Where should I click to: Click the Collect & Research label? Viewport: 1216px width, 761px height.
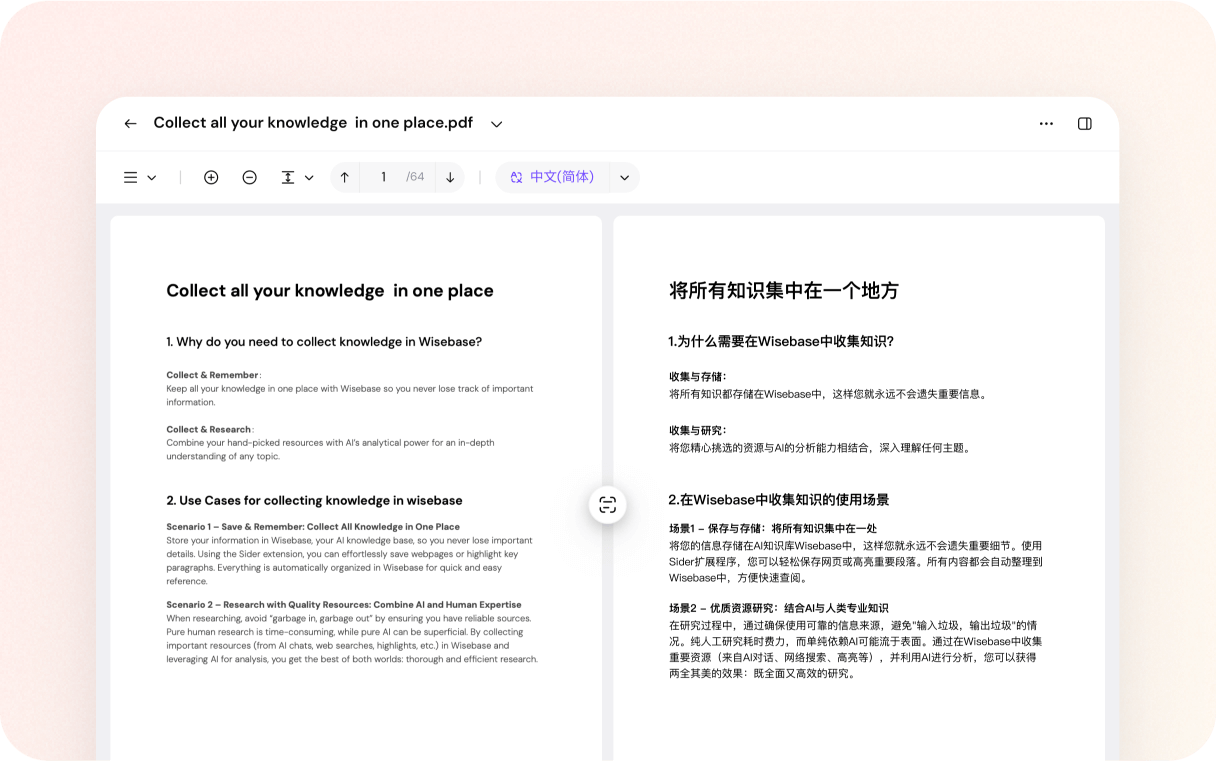pos(209,429)
